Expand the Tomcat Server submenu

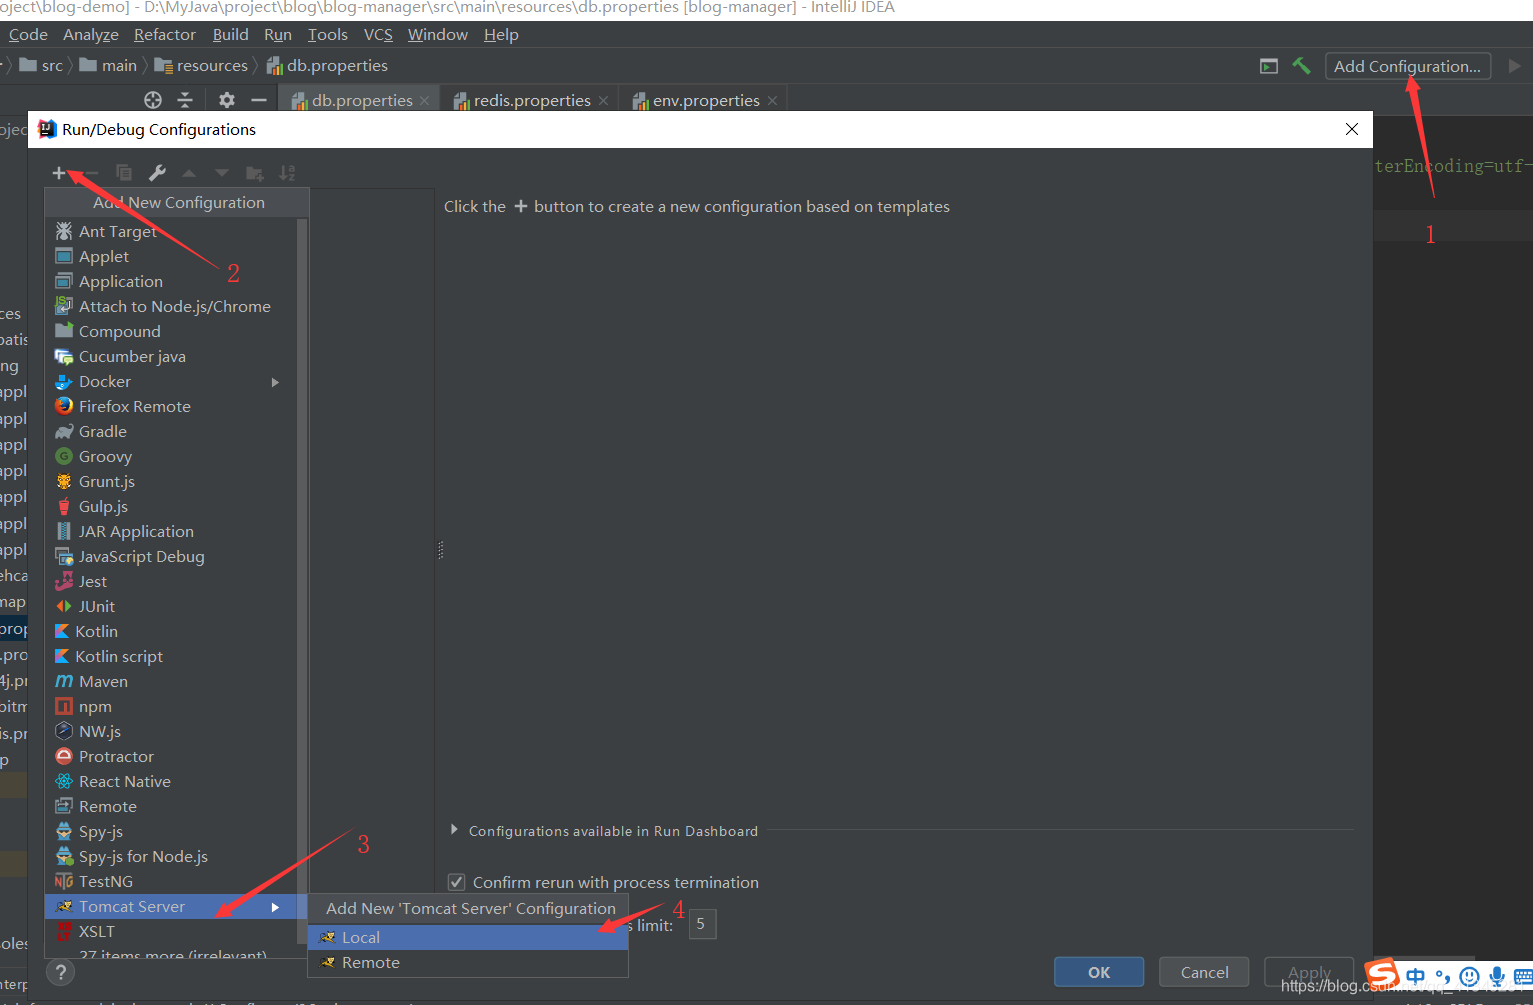(x=171, y=906)
